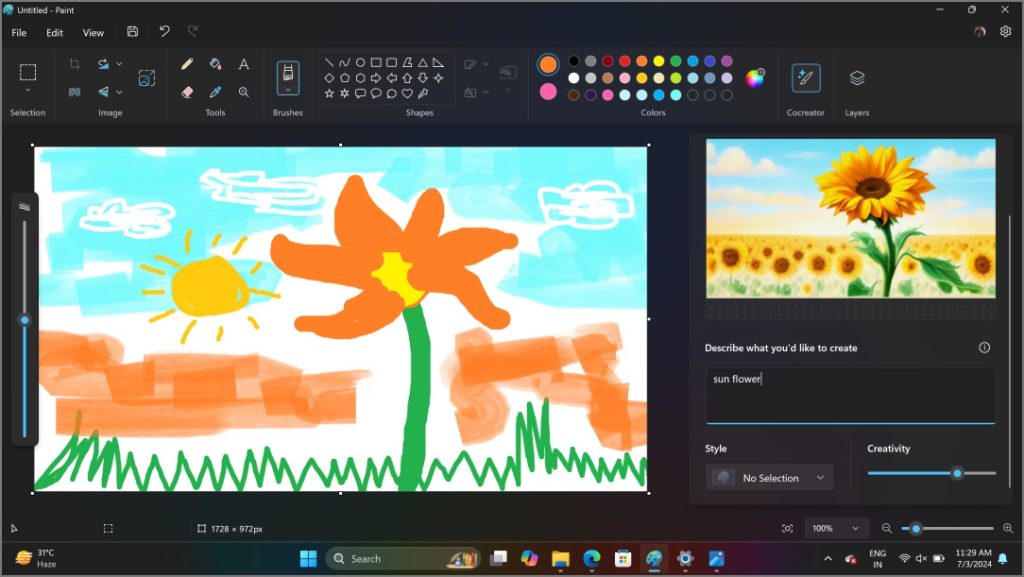Open the File menu
Screen dimensions: 1024x577
pos(17,32)
